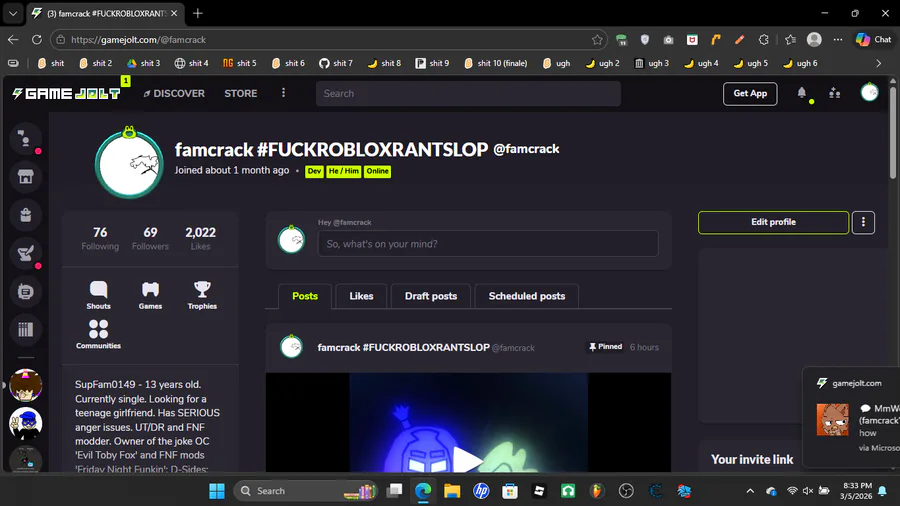View Communities on the profile
This screenshot has height=506, width=900.
coord(99,334)
